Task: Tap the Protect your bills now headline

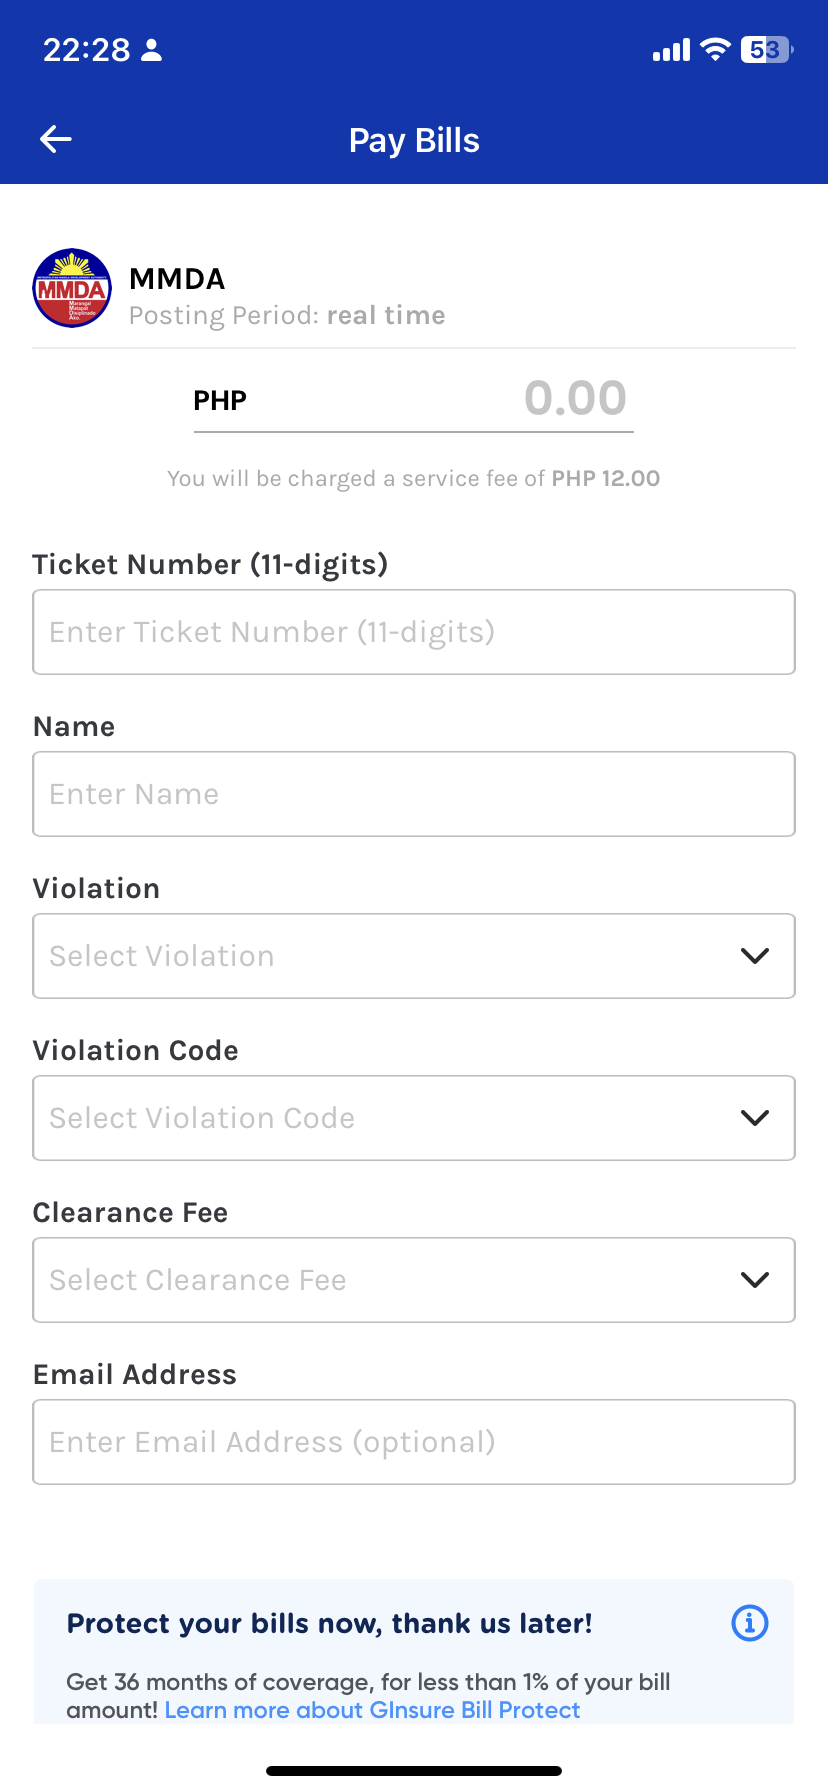Action: [x=328, y=1623]
